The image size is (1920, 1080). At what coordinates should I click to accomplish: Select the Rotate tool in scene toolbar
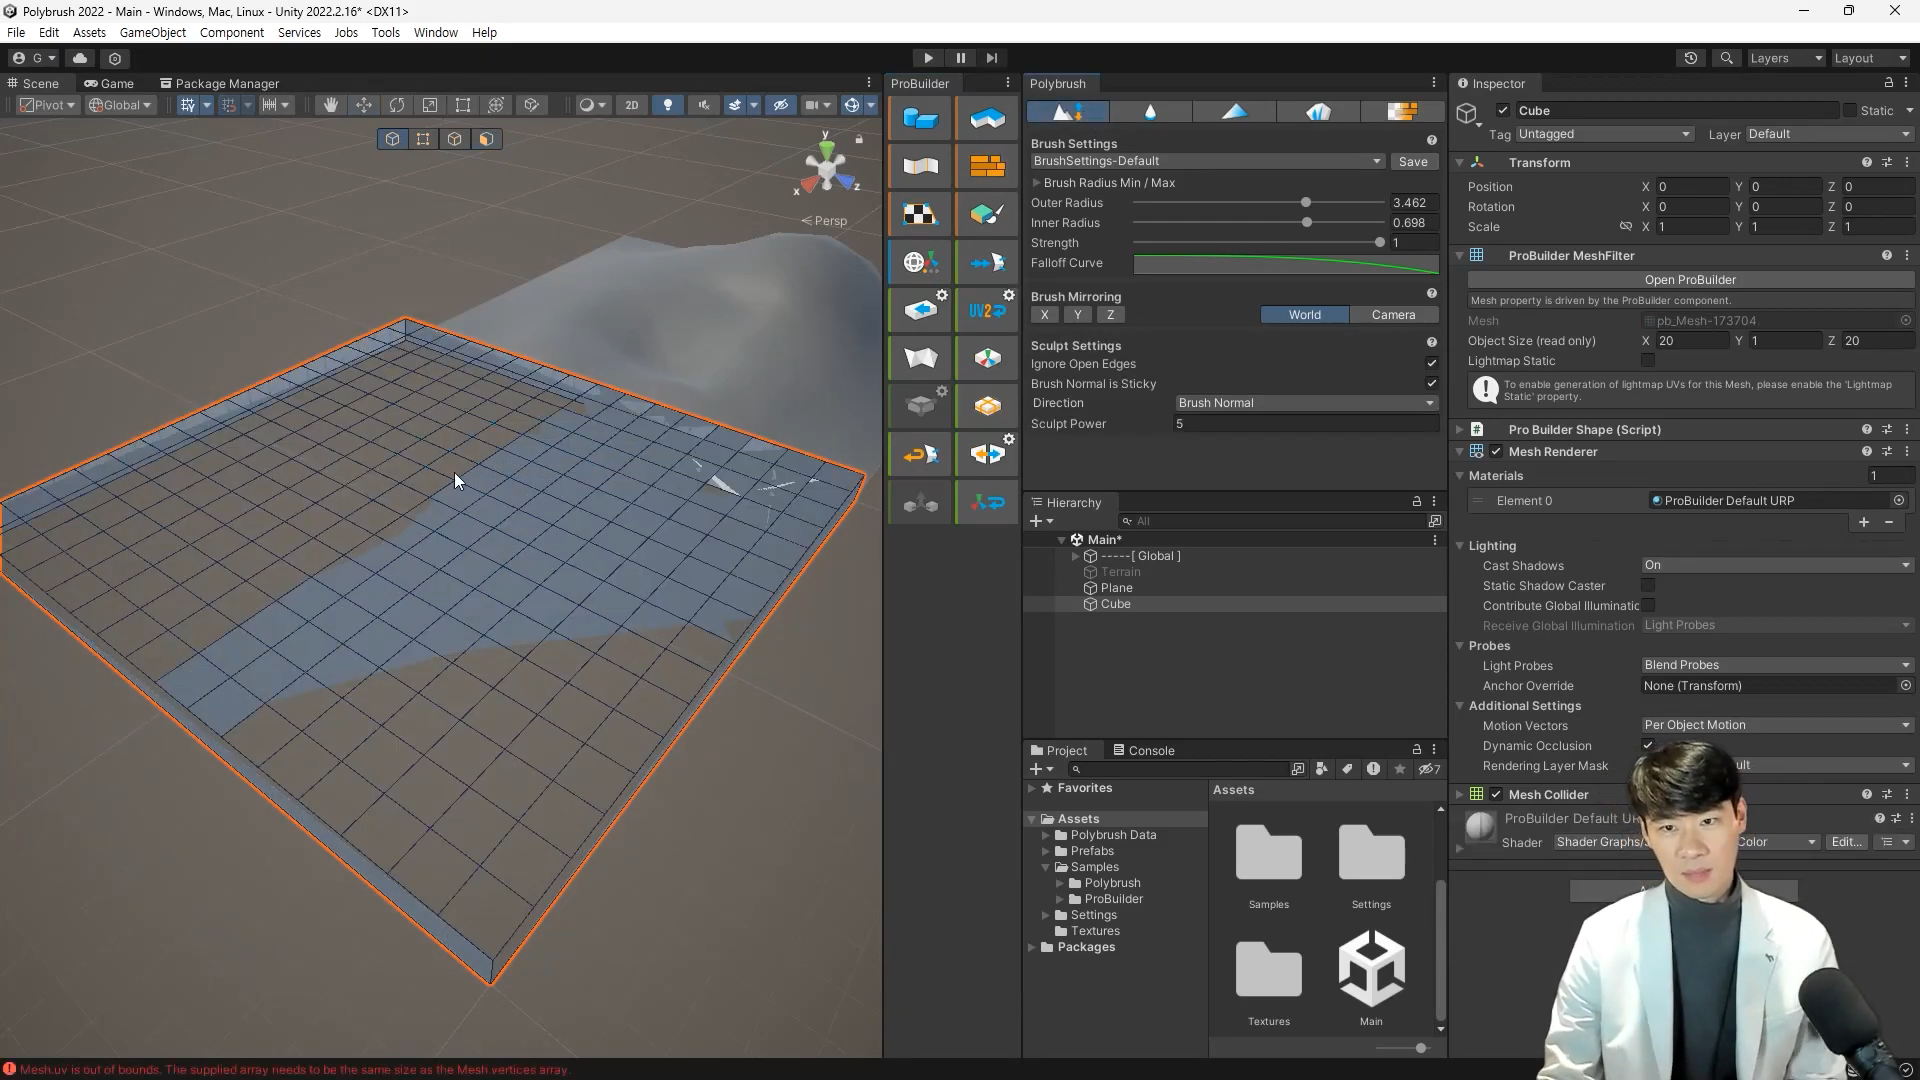(397, 105)
